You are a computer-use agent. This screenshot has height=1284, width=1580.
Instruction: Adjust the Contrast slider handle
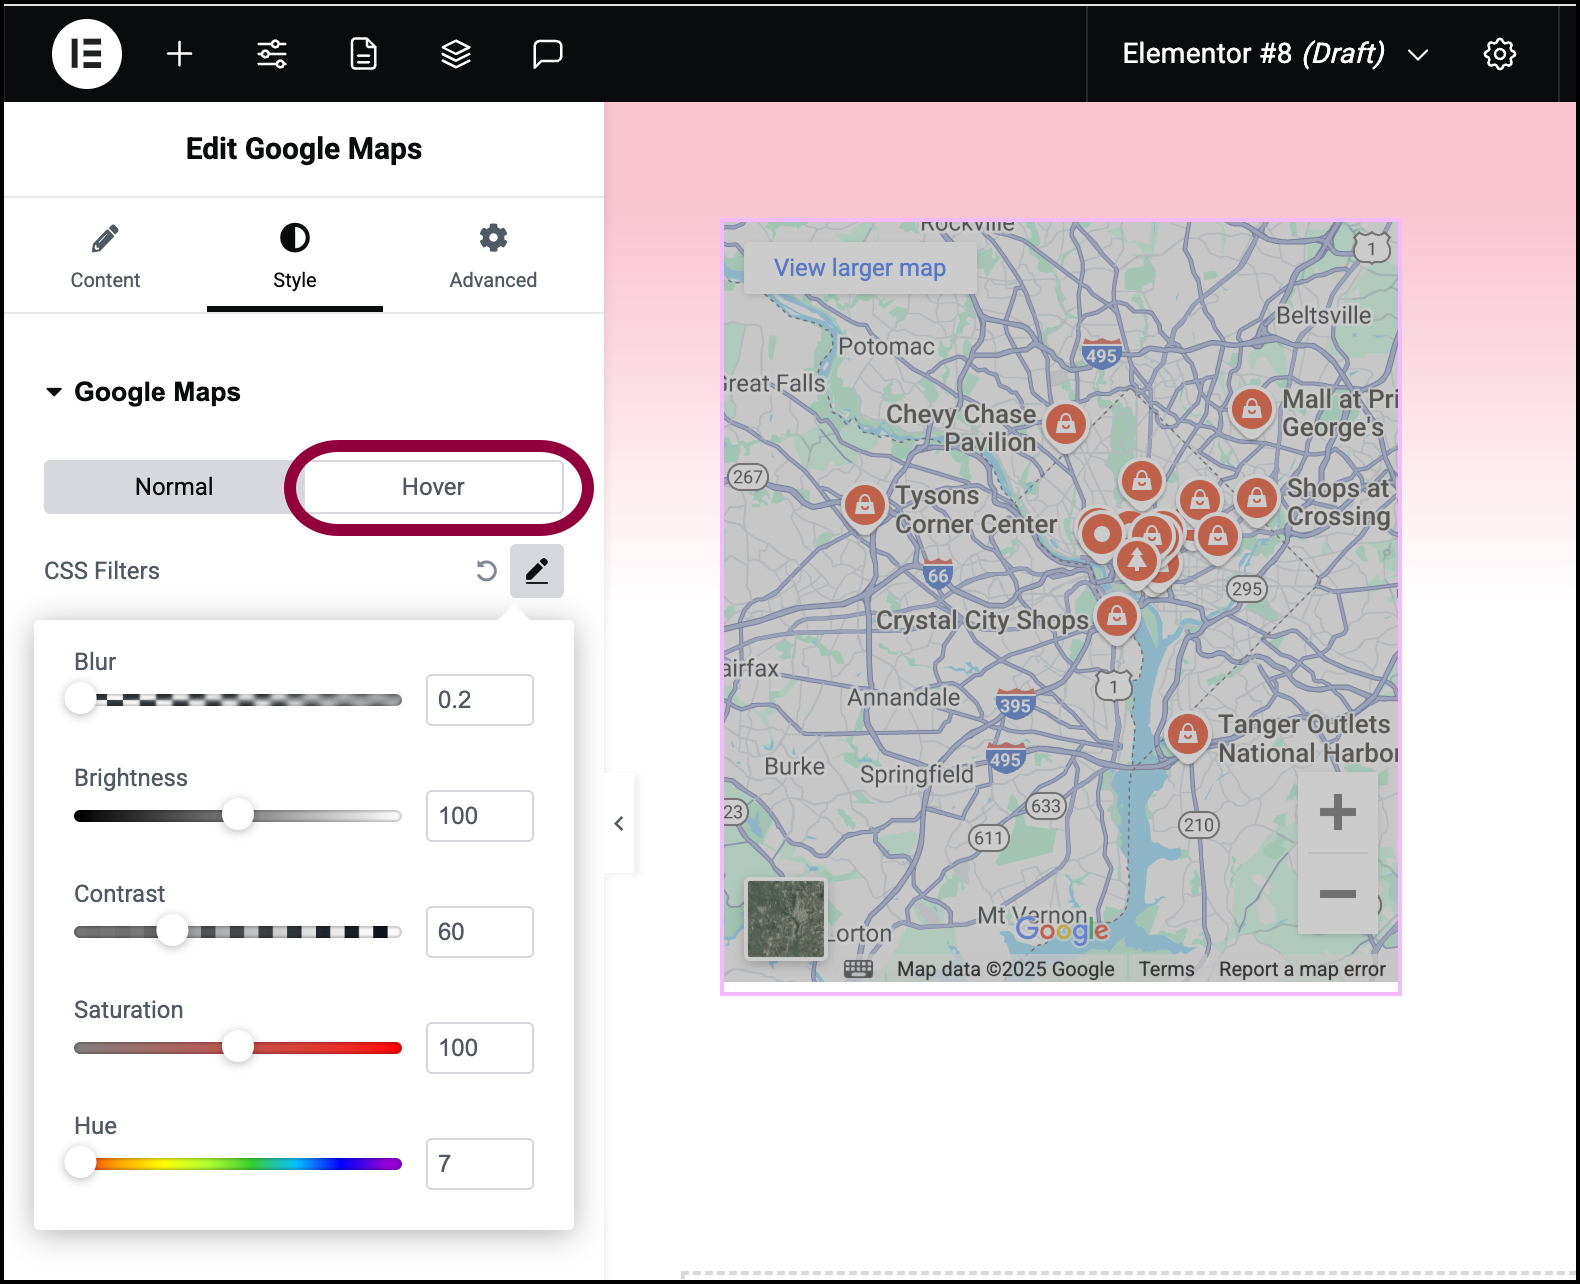coord(172,931)
